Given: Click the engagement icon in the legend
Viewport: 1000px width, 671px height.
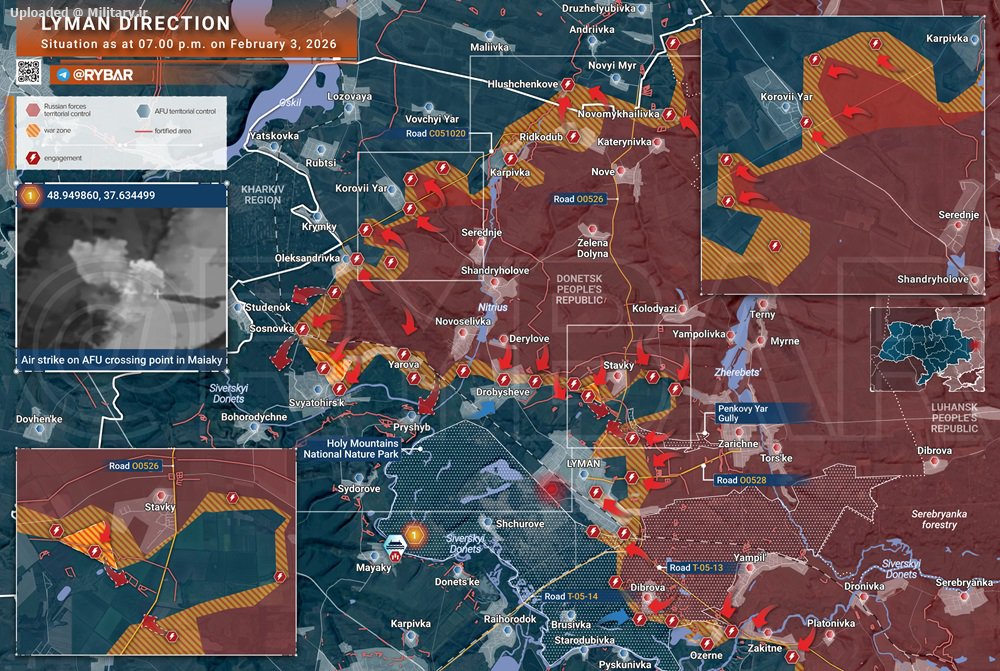Looking at the screenshot, I should [x=33, y=158].
